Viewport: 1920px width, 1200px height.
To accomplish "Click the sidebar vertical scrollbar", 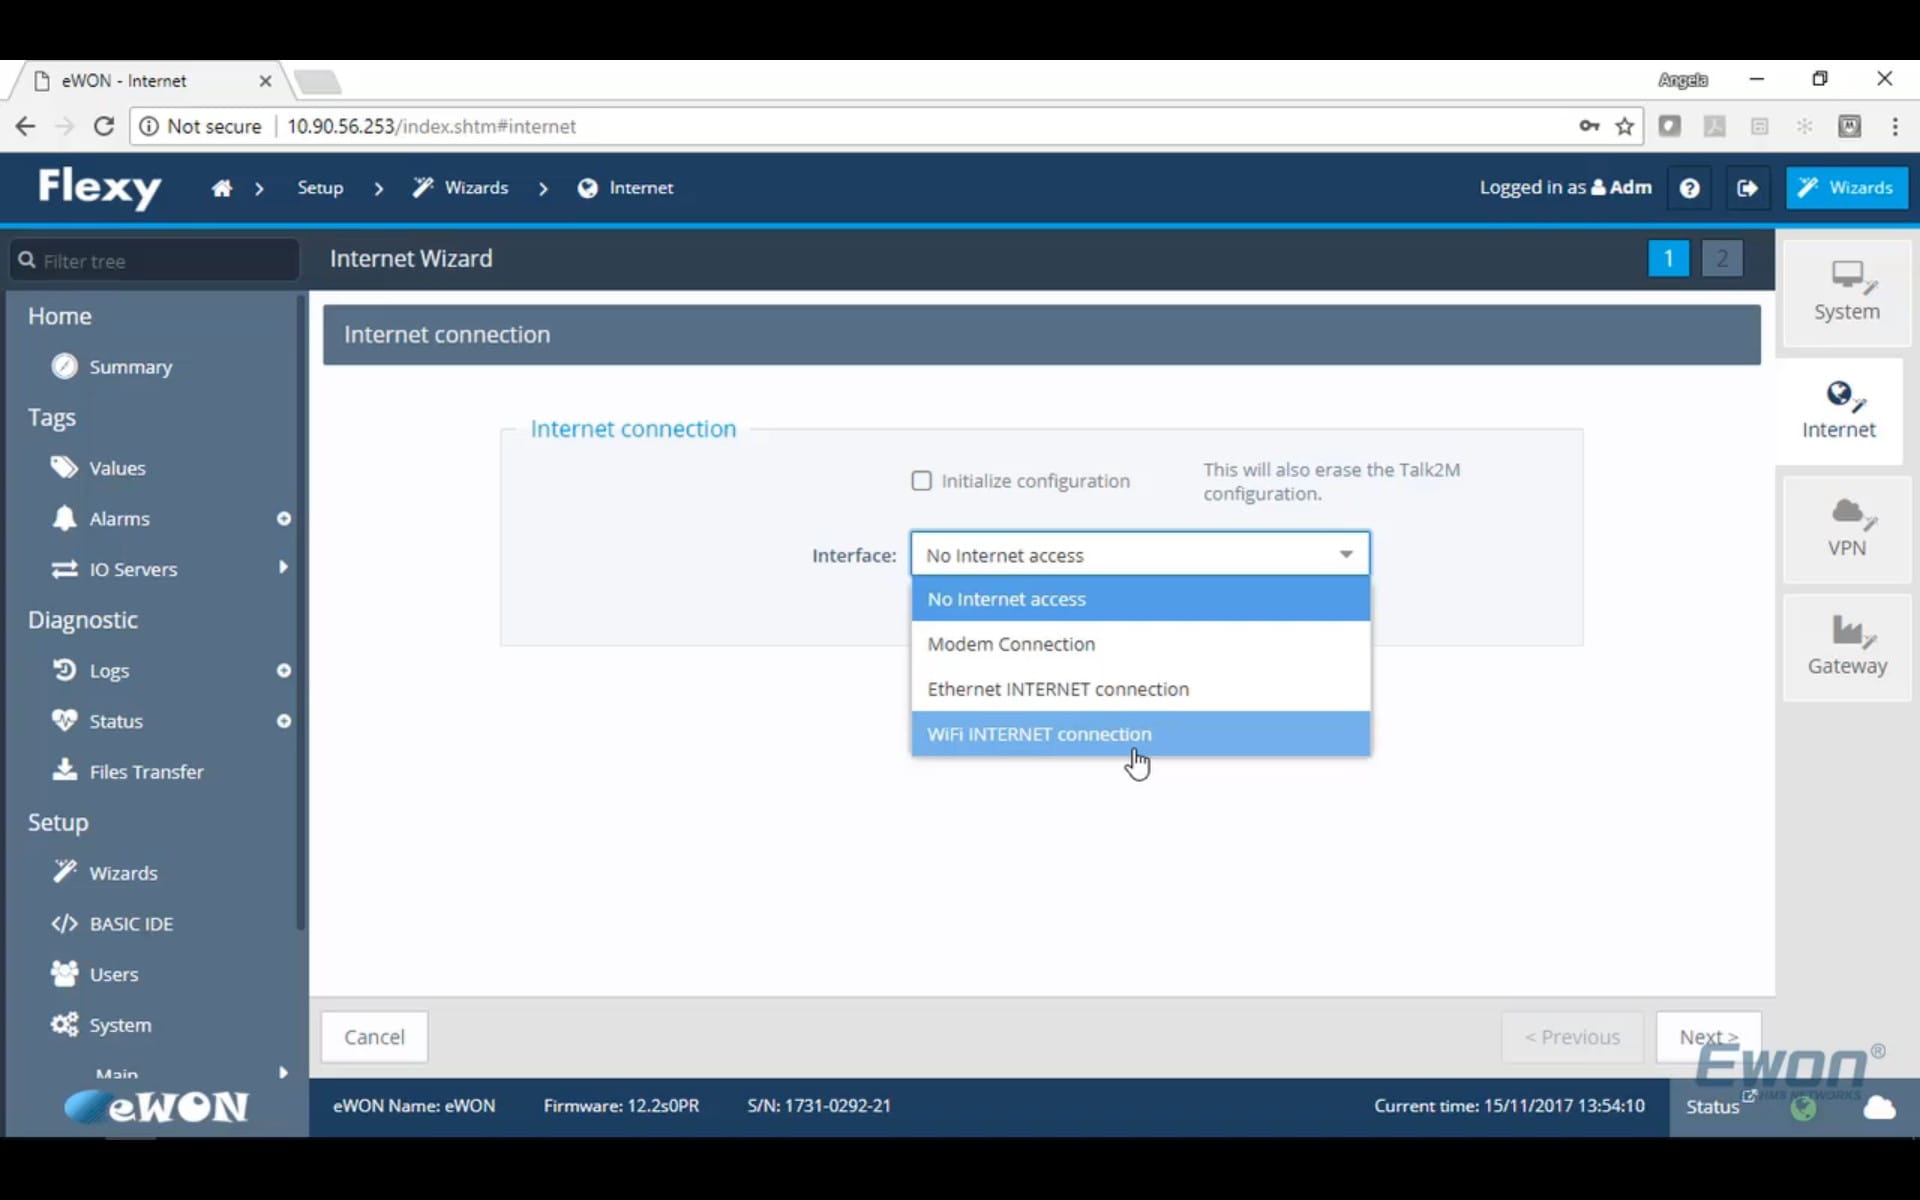I will point(300,612).
